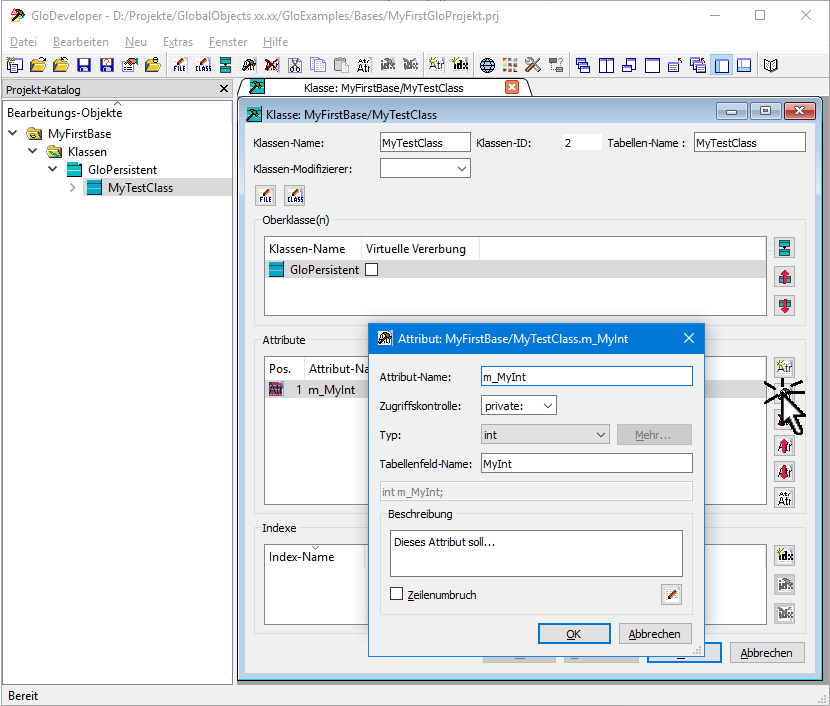Click the colored grid icon in toolbar
Screen dimensions: 830x706
pos(510,65)
